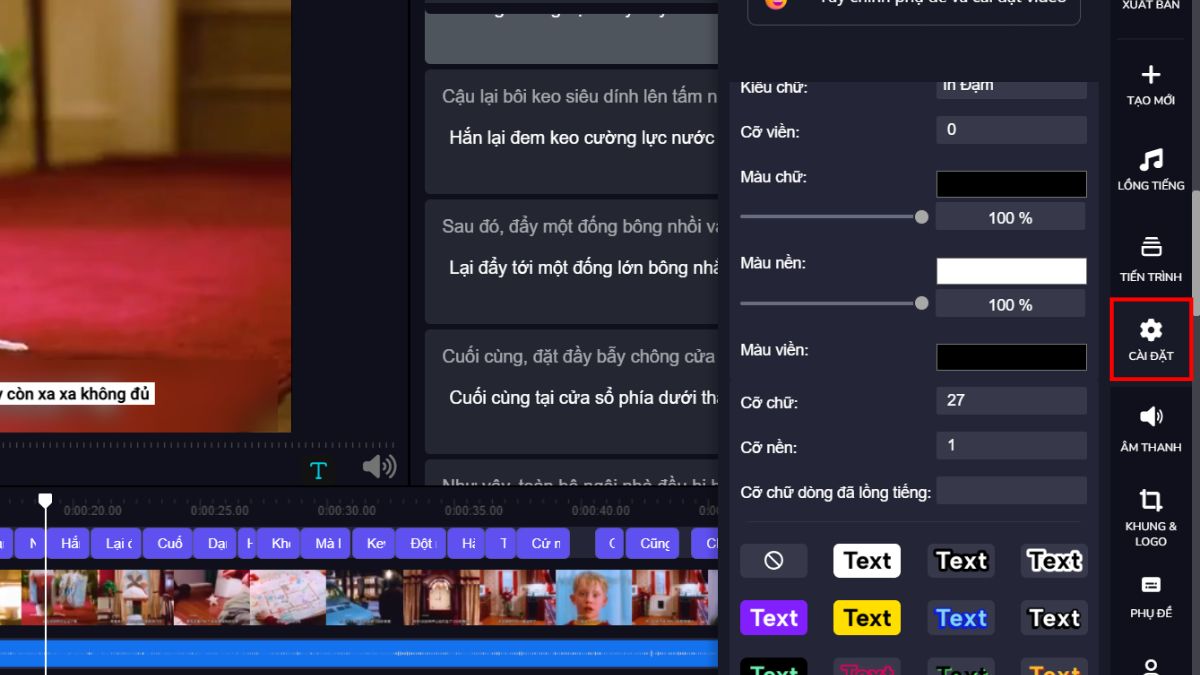The height and width of the screenshot is (675, 1200).
Task: Open the Màu chữ black color swatch
Action: 1011,184
